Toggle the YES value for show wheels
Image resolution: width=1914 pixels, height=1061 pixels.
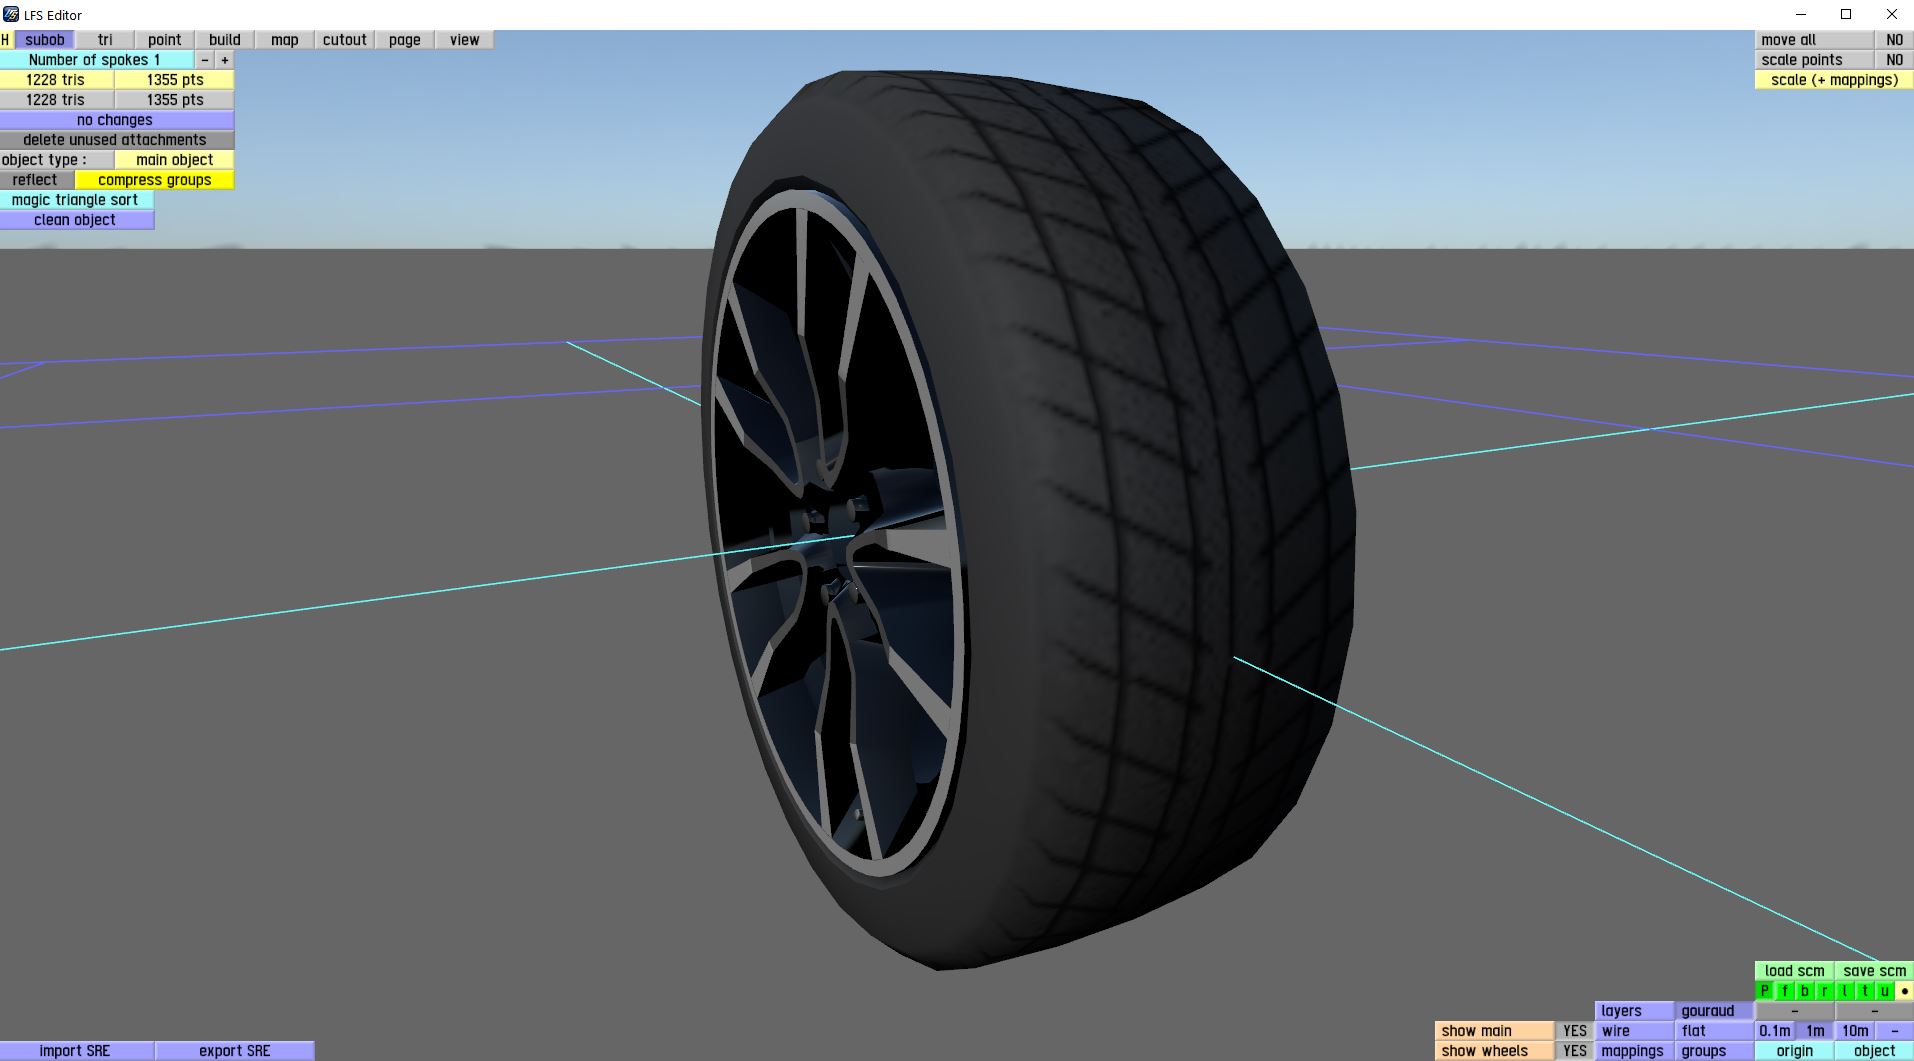[x=1575, y=1051]
